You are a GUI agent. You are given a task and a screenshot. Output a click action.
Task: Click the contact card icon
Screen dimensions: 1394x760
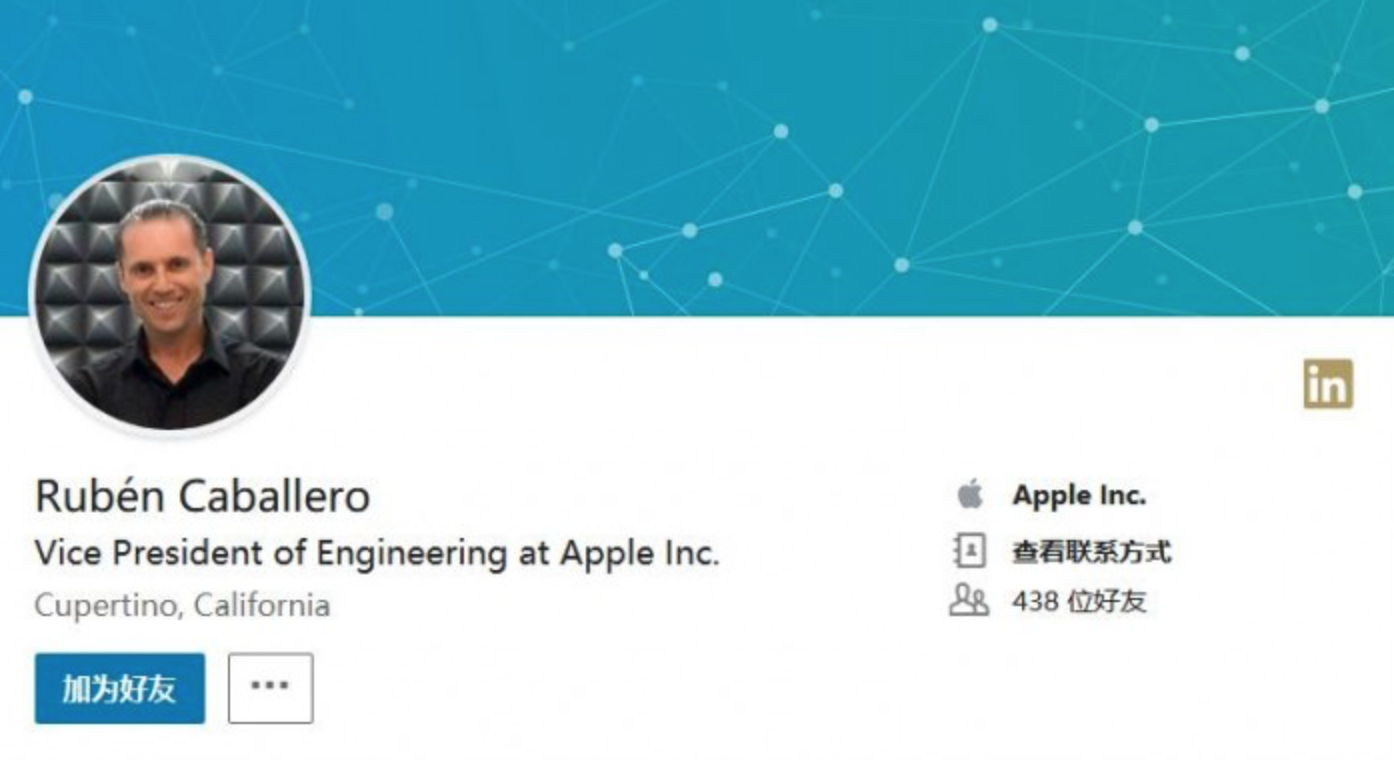(x=969, y=551)
